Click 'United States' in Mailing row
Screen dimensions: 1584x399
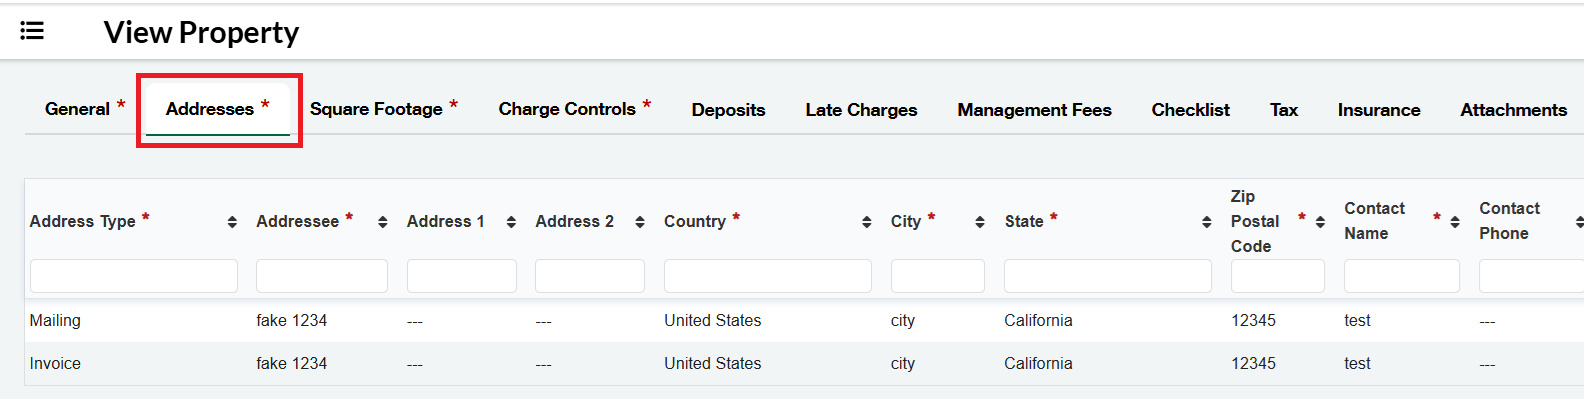[713, 320]
